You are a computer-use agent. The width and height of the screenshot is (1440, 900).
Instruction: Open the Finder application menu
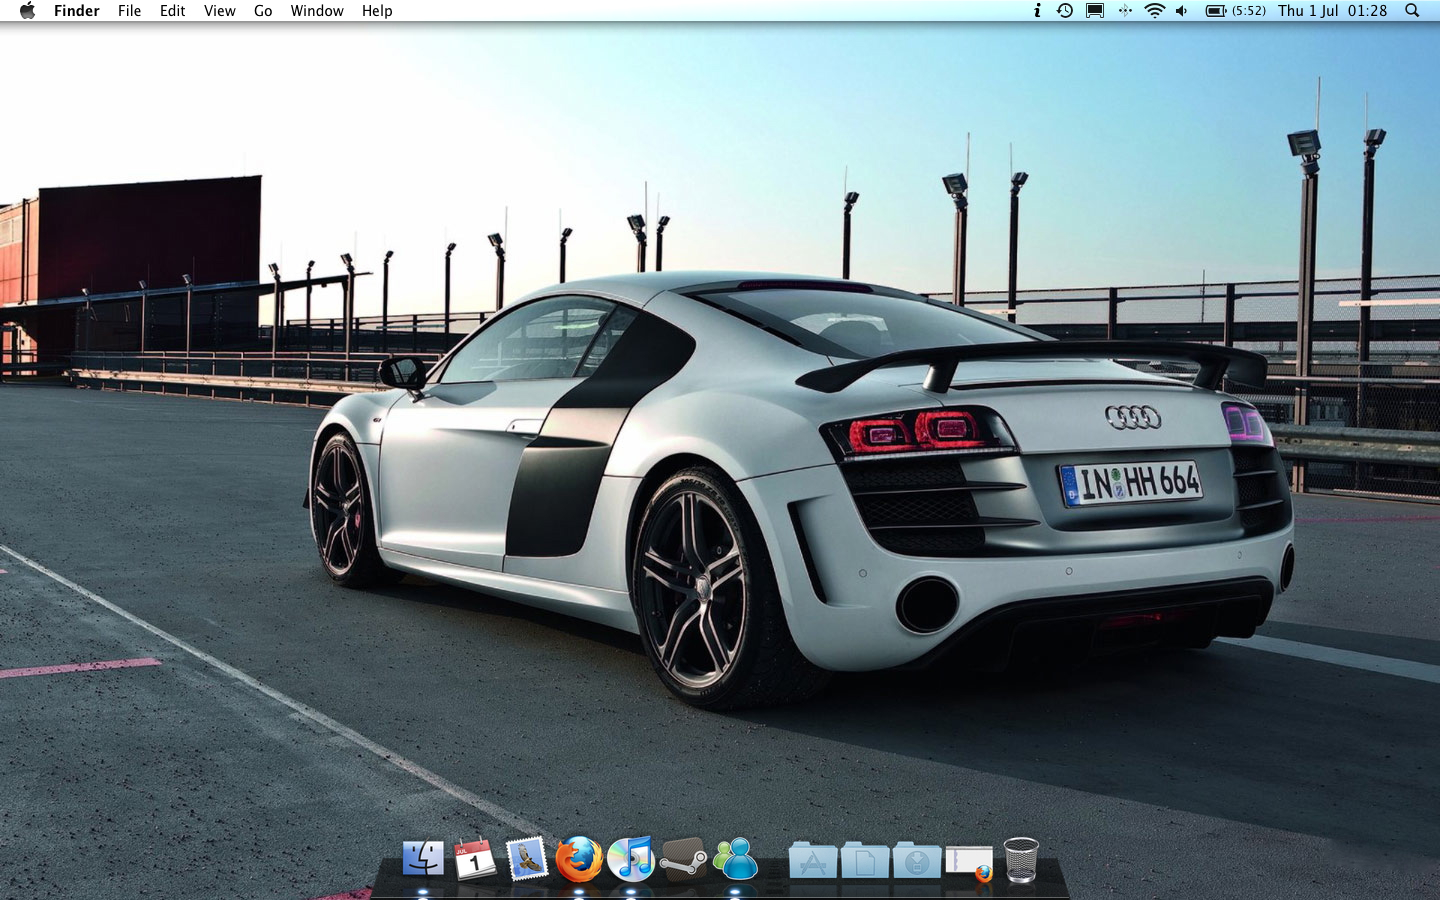pos(77,11)
